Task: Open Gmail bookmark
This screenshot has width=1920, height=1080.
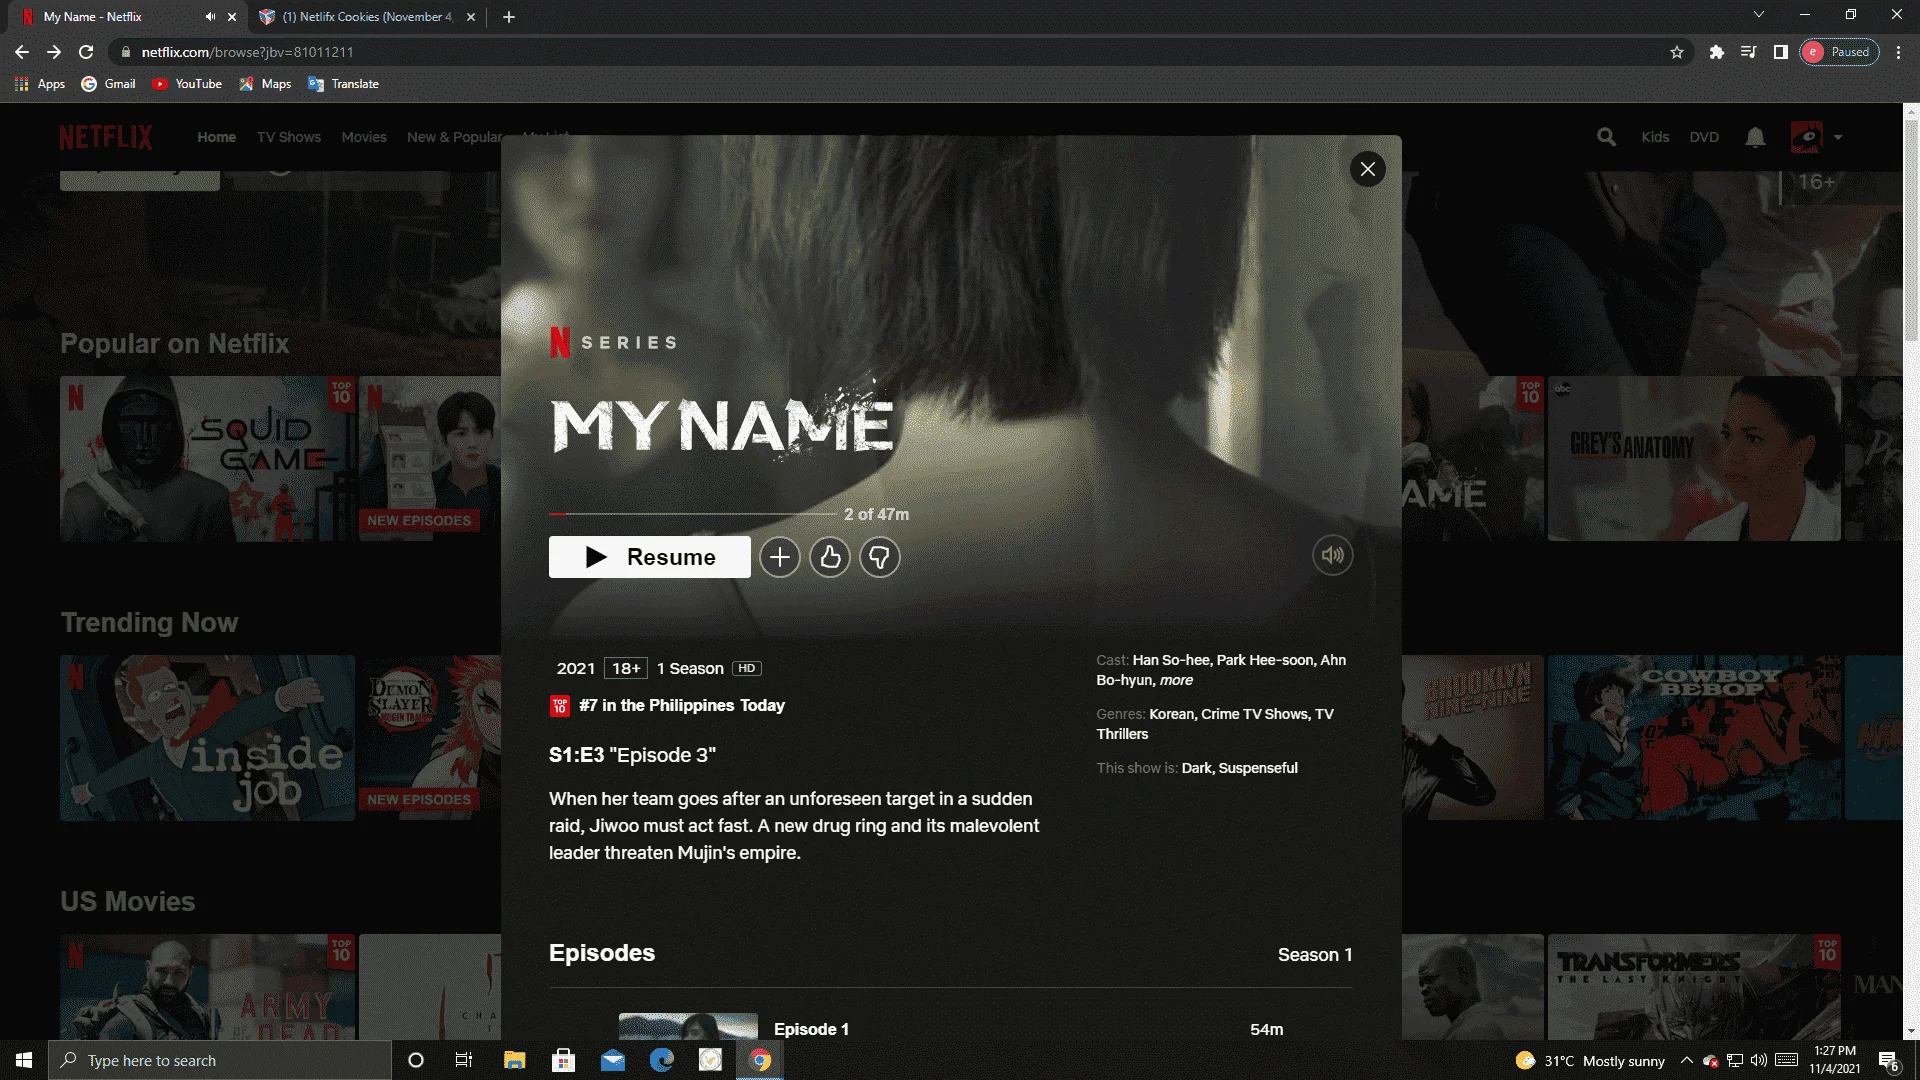Action: [108, 84]
